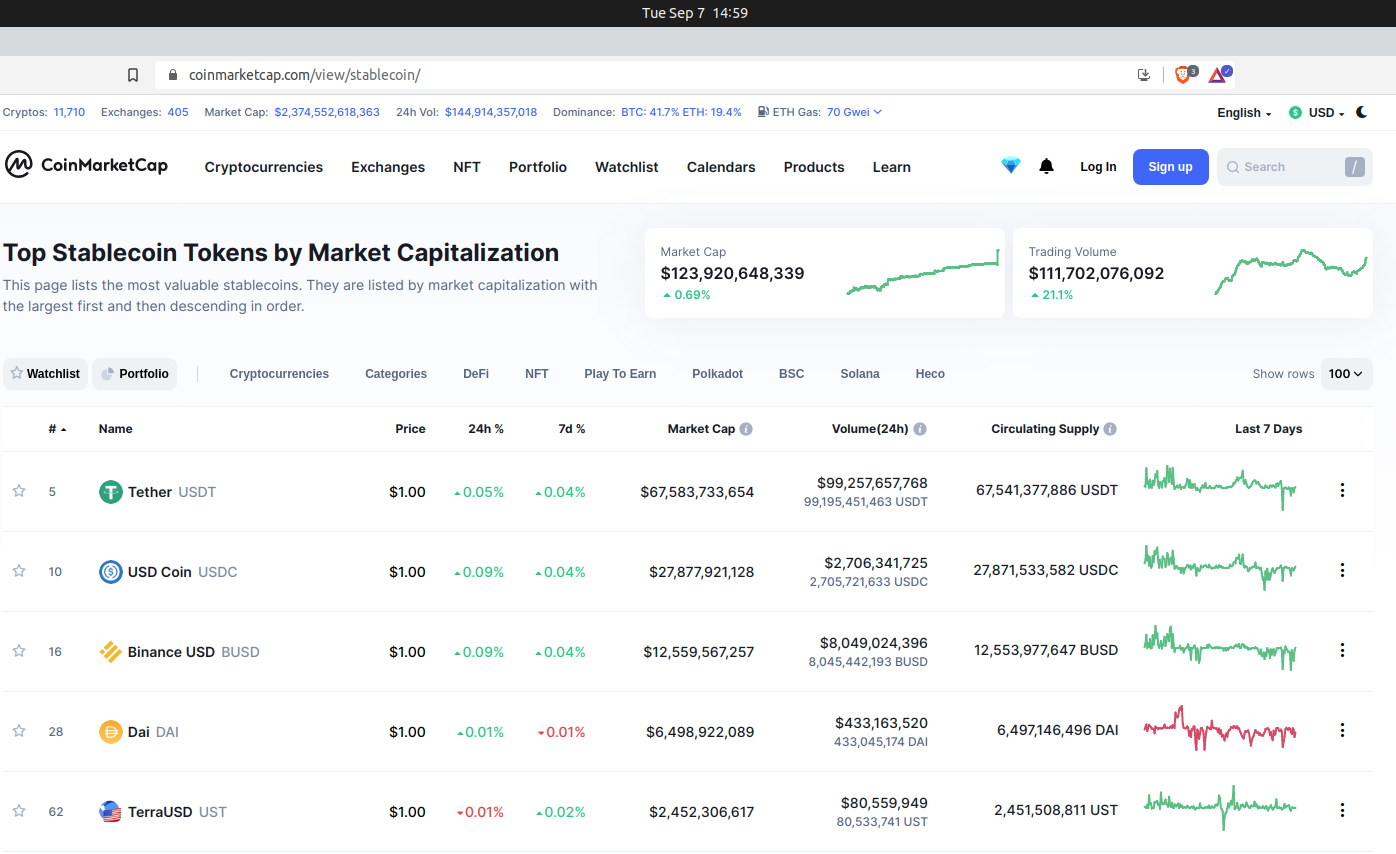Click the CoinMarketCap logo

tap(86, 165)
